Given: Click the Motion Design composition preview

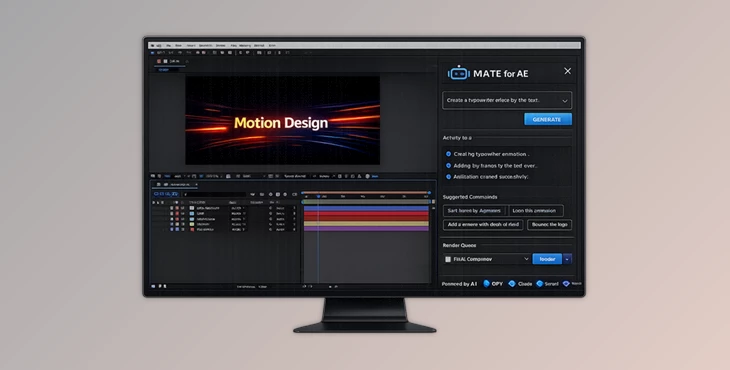Looking at the screenshot, I should [283, 120].
